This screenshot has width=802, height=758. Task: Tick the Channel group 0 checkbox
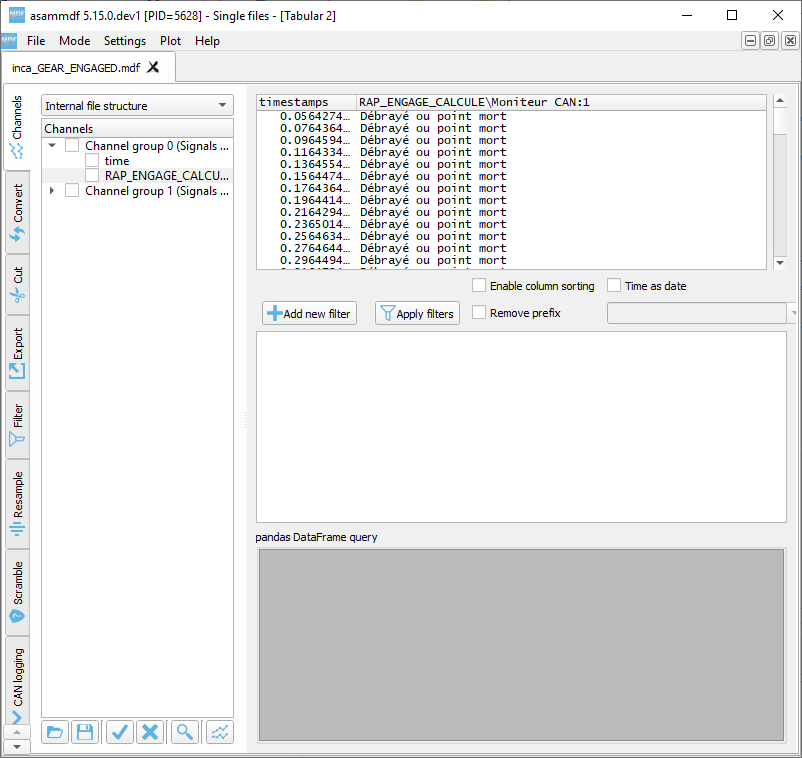71,145
